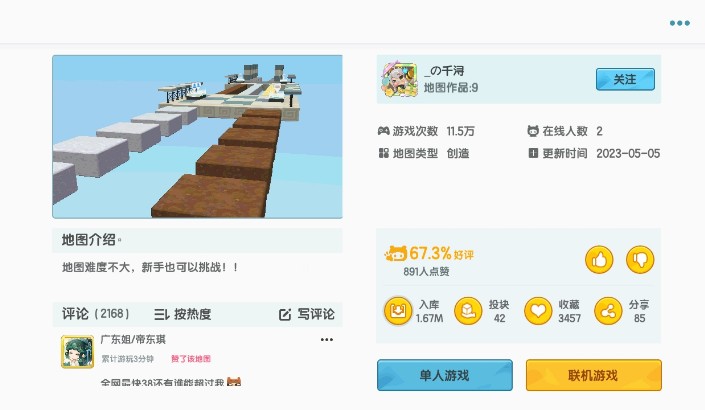The image size is (705, 410).
Task: Click the author name _の千浔
Action: 444,71
